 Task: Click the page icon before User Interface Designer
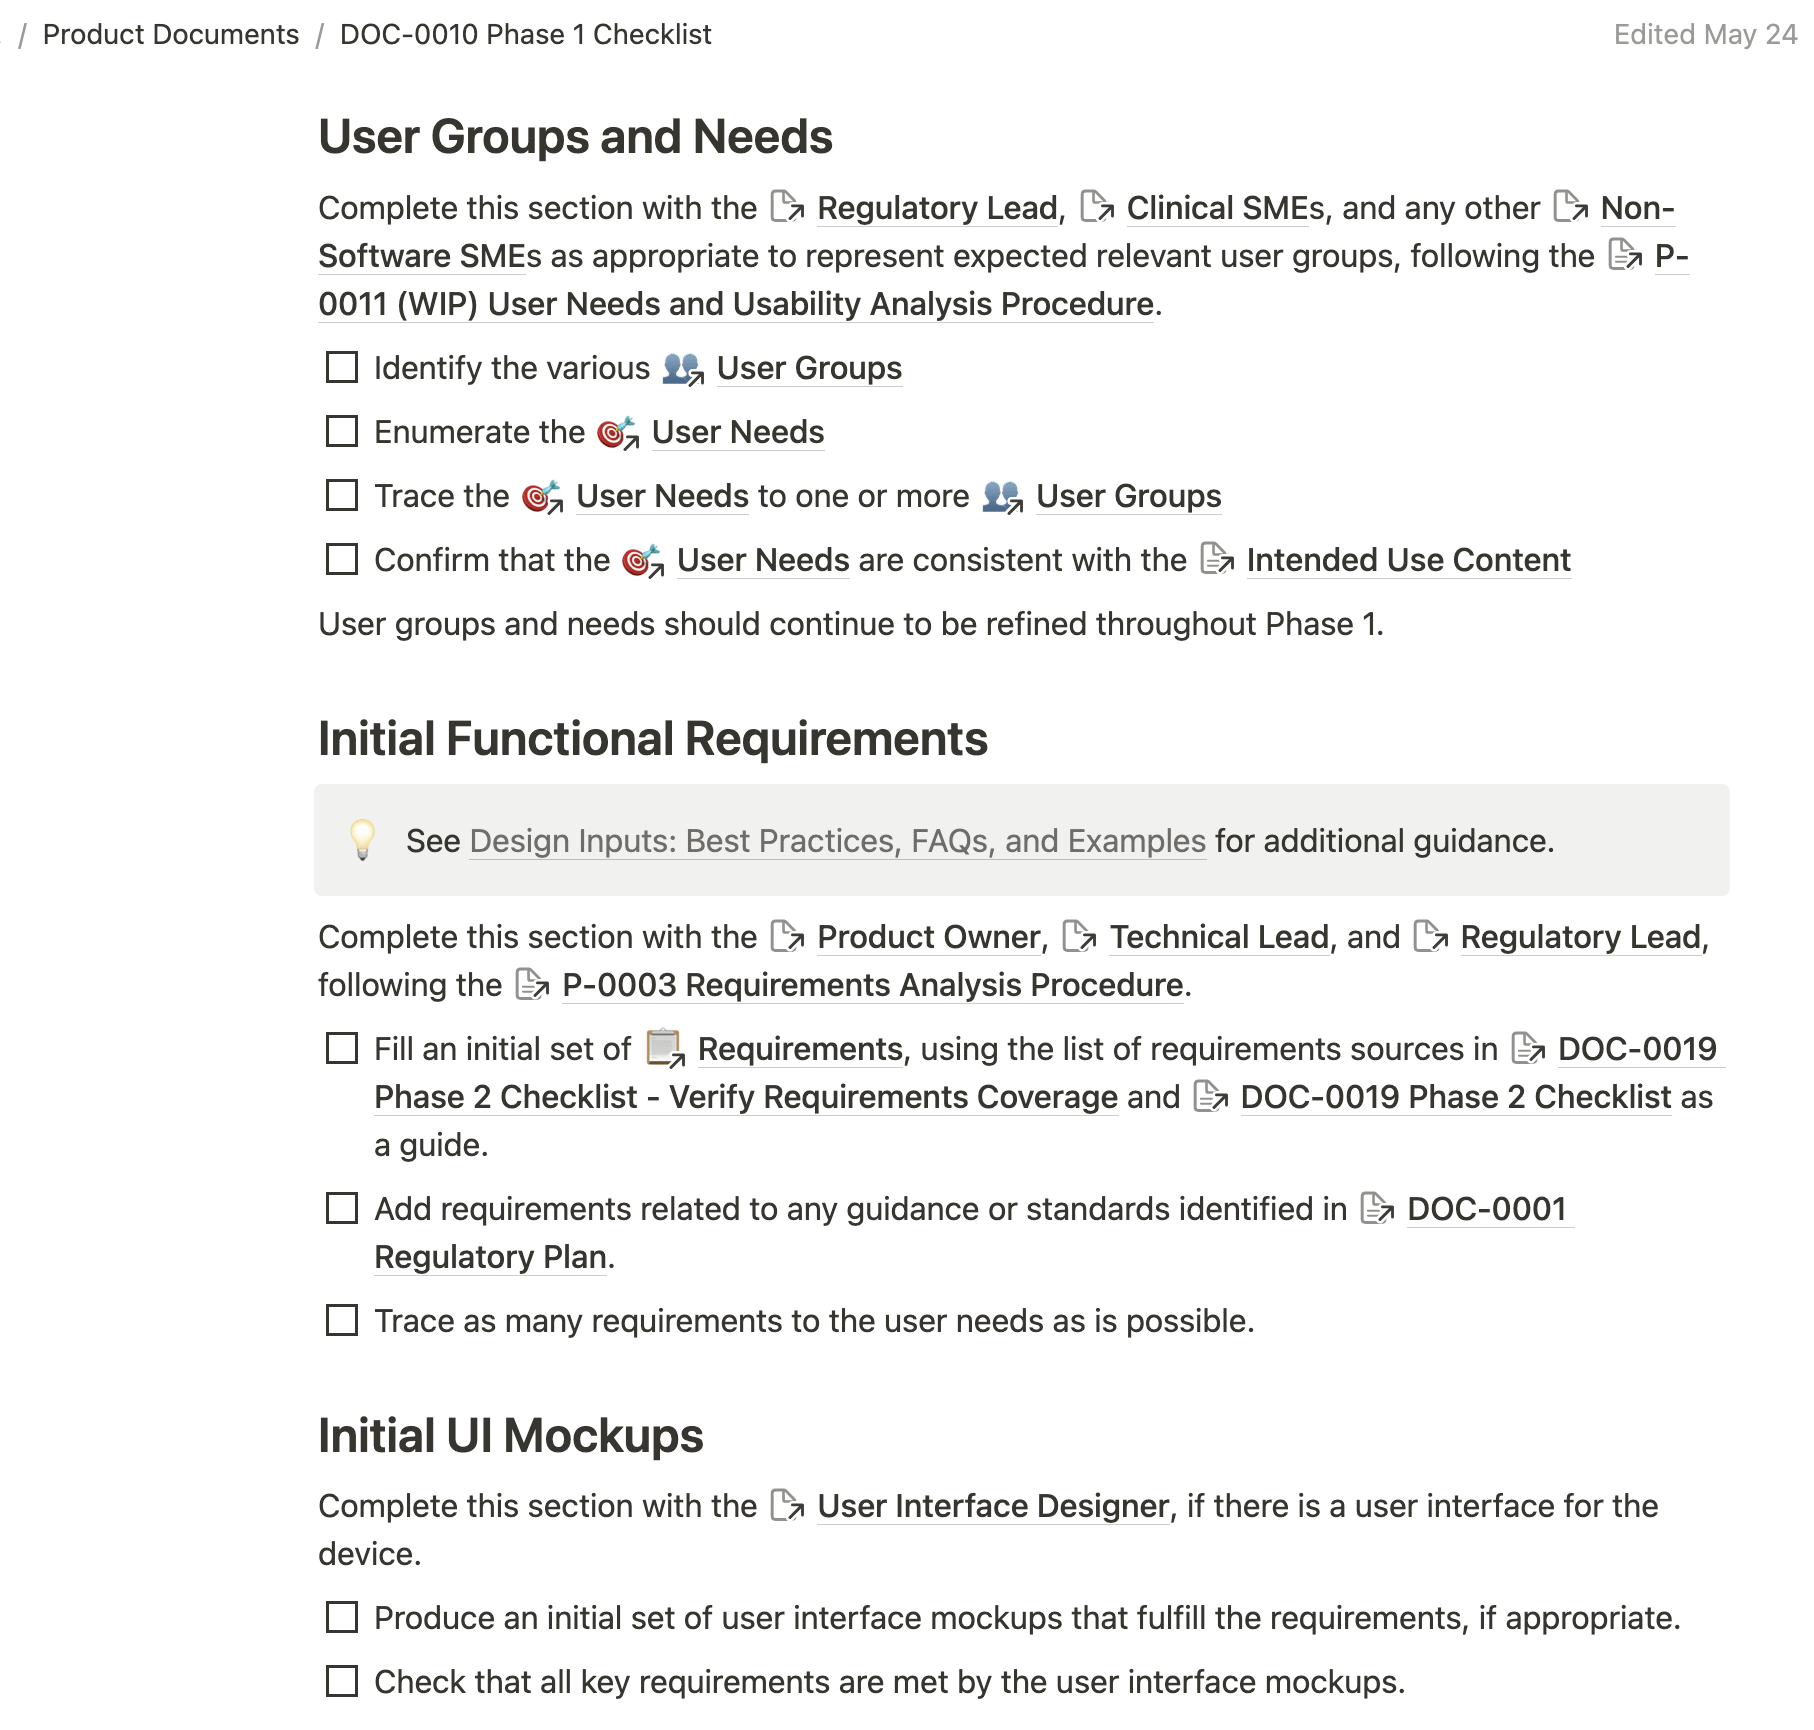(787, 1505)
